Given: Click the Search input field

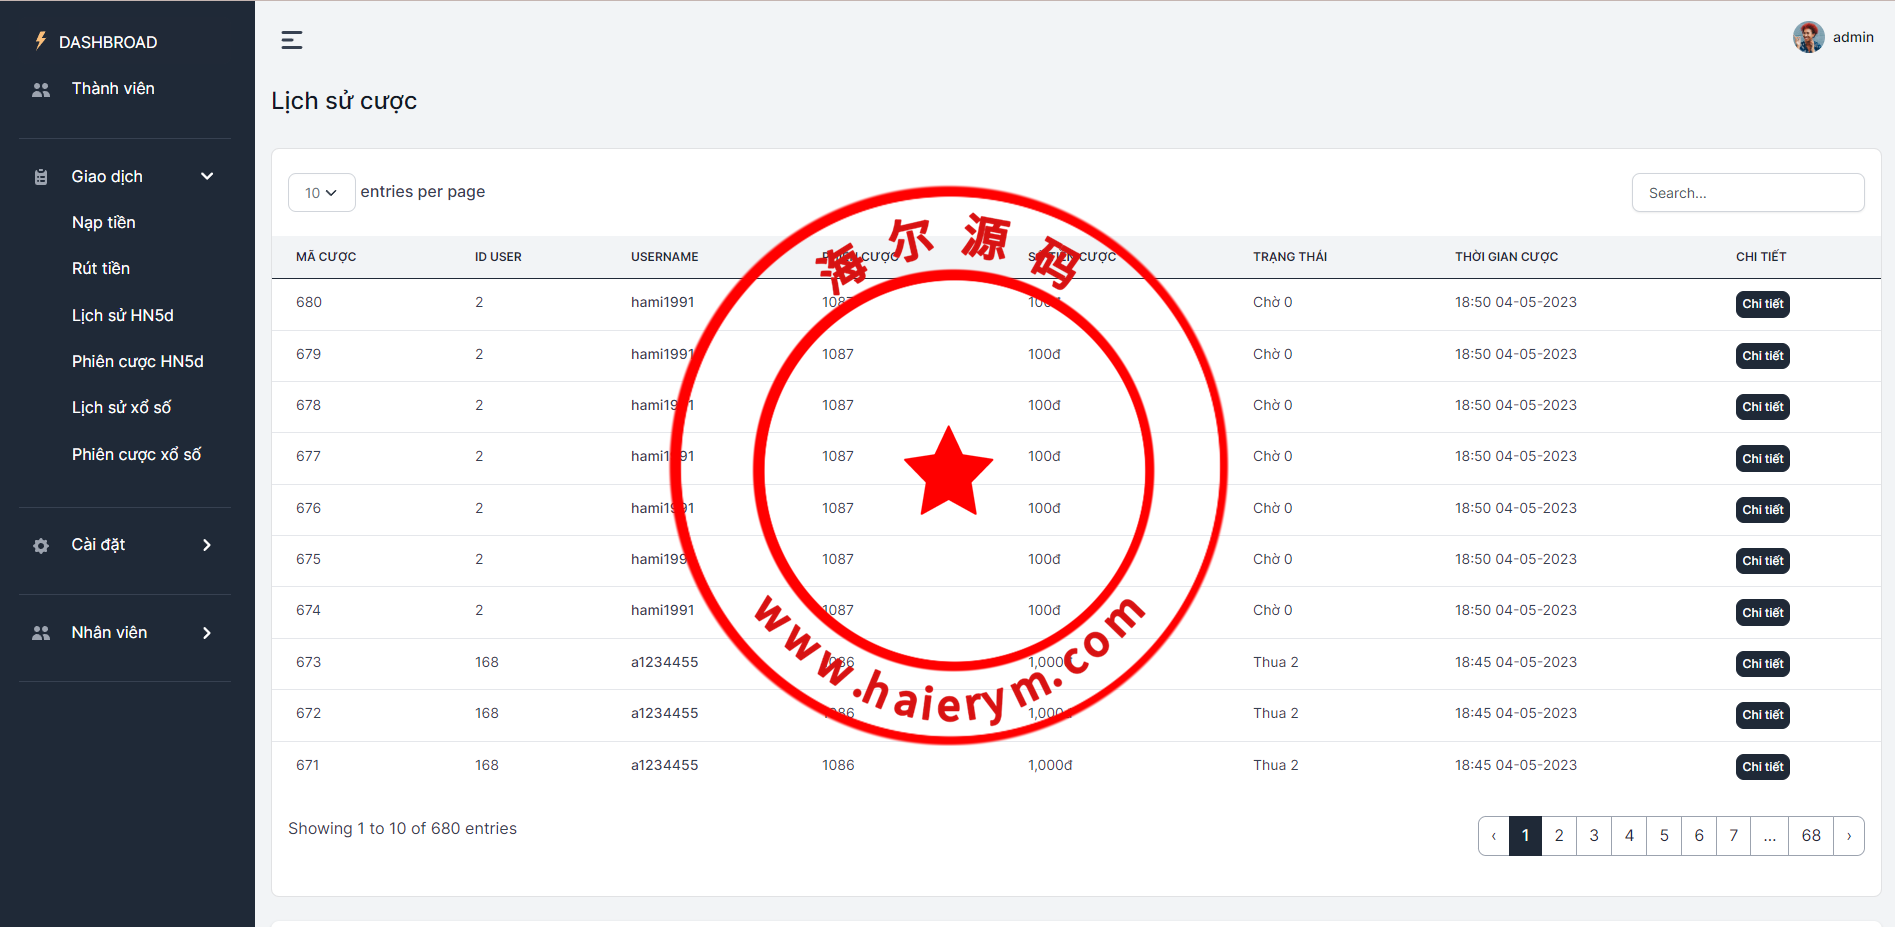Looking at the screenshot, I should (x=1747, y=193).
